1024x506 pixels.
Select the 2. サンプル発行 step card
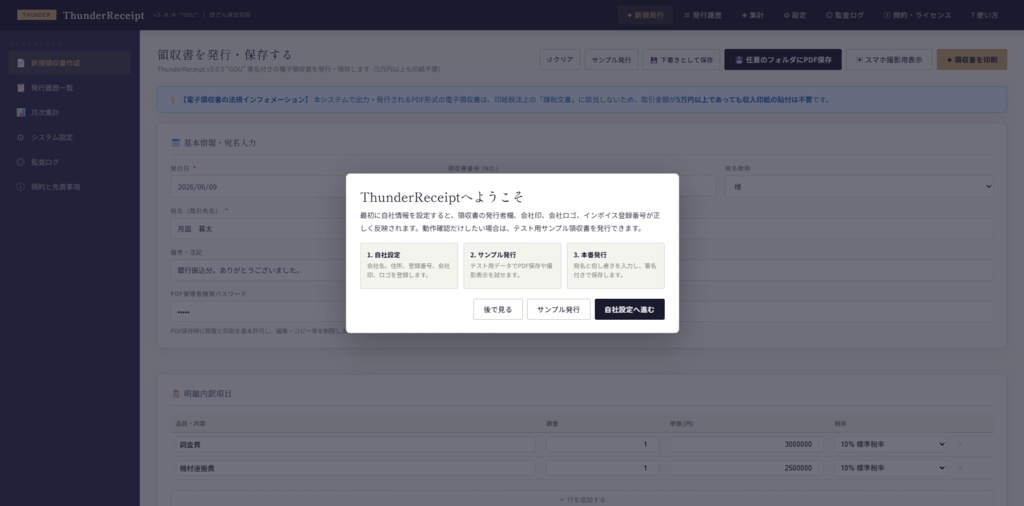click(512, 266)
